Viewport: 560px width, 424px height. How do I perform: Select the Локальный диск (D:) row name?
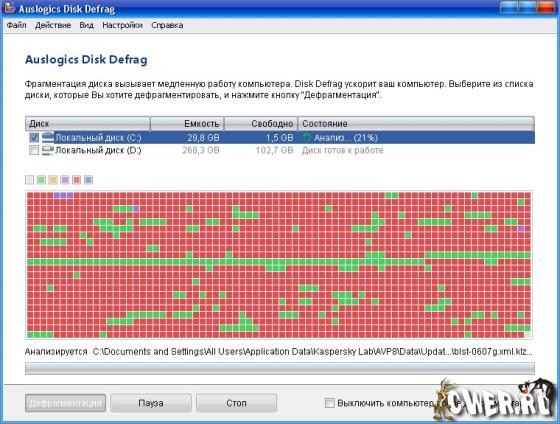tap(98, 150)
